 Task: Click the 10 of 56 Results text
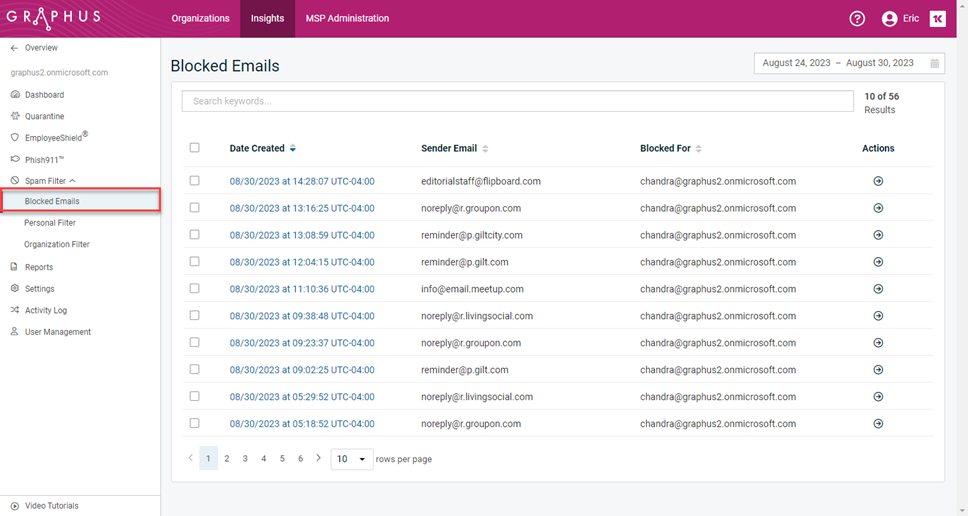pyautogui.click(x=882, y=103)
